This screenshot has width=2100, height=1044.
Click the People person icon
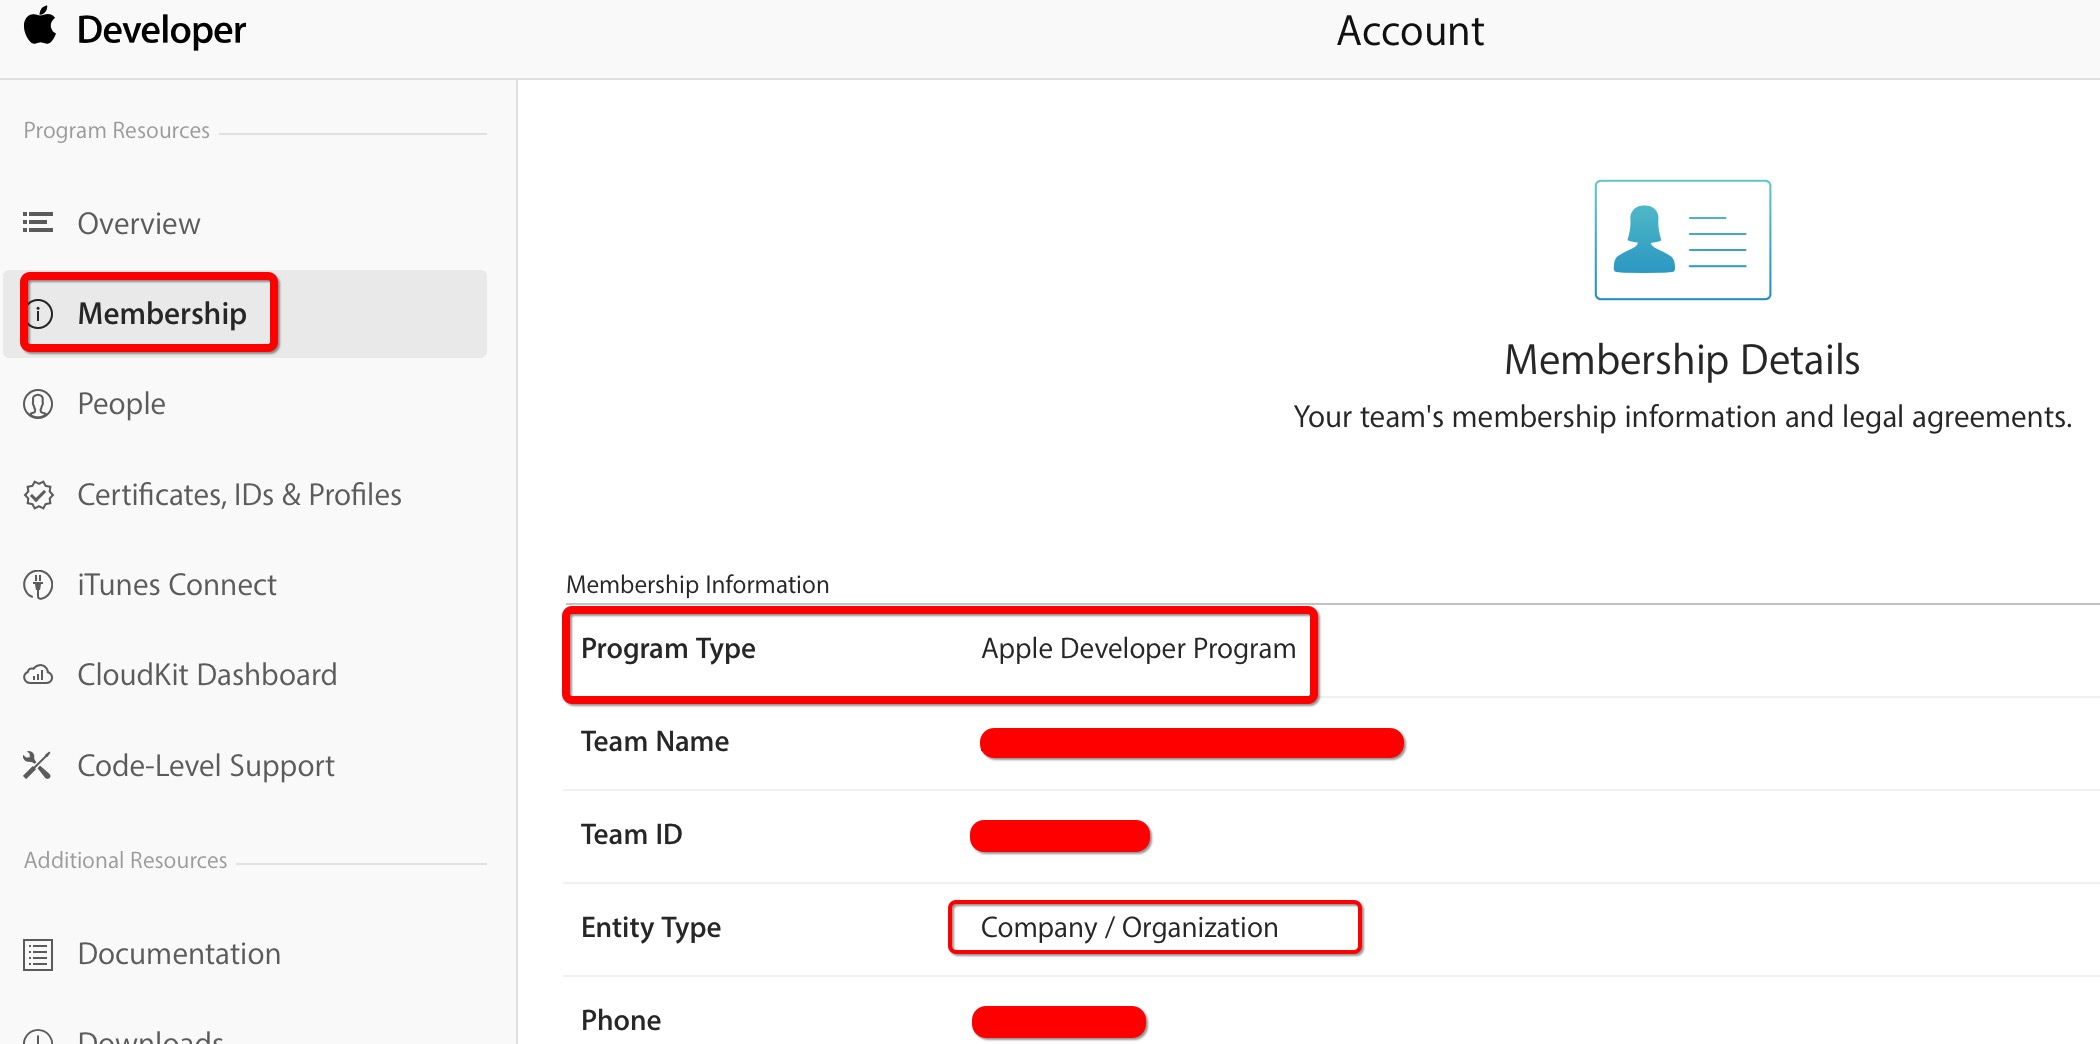pyautogui.click(x=38, y=404)
